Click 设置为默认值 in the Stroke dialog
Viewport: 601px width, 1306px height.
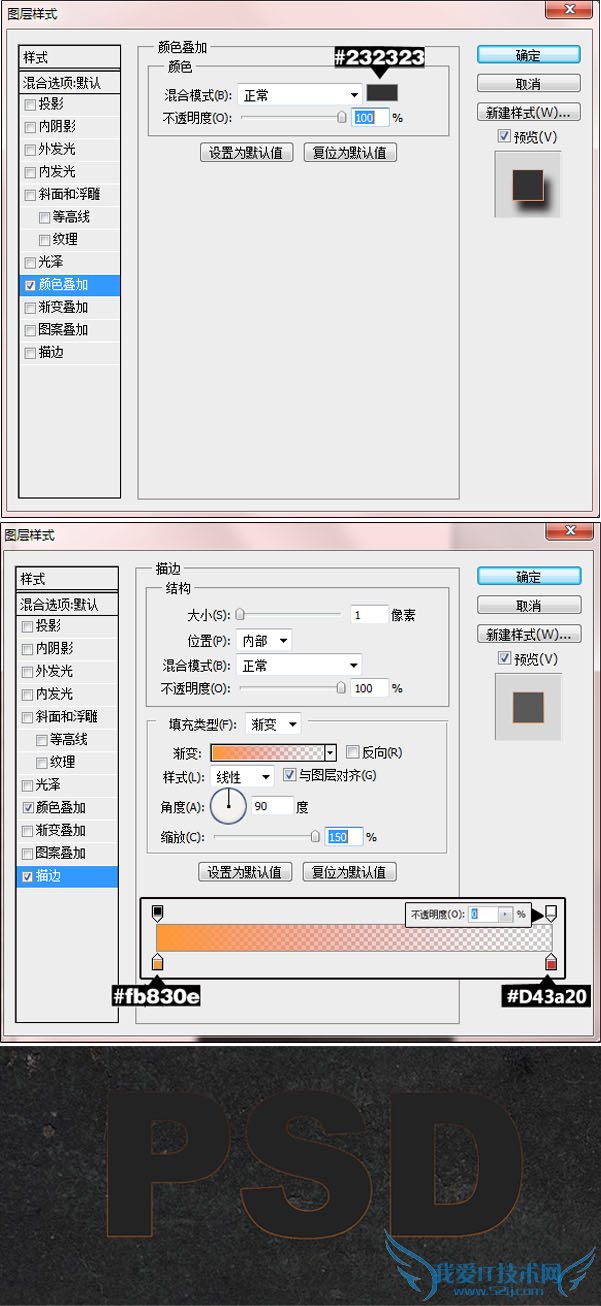245,872
